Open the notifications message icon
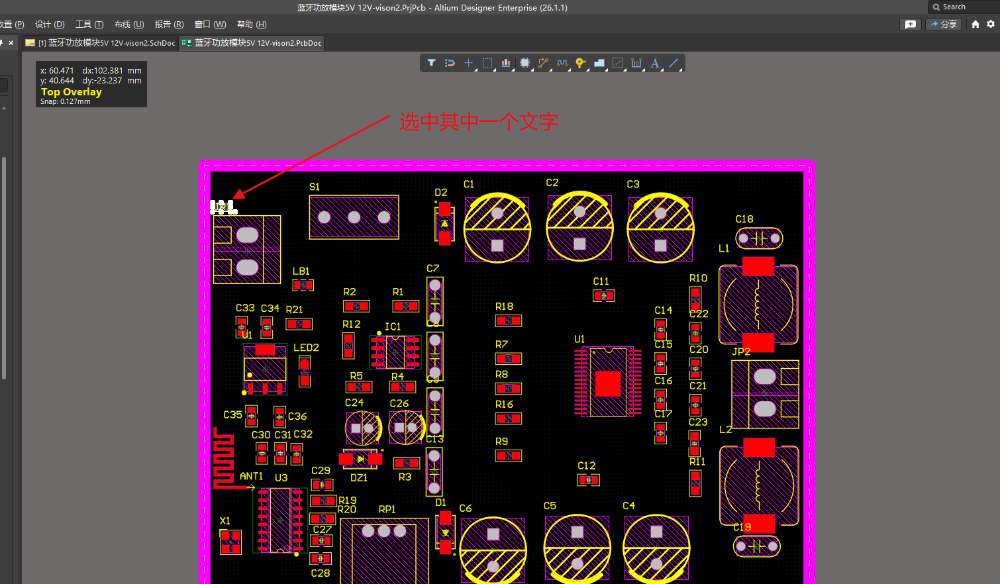 click(910, 24)
